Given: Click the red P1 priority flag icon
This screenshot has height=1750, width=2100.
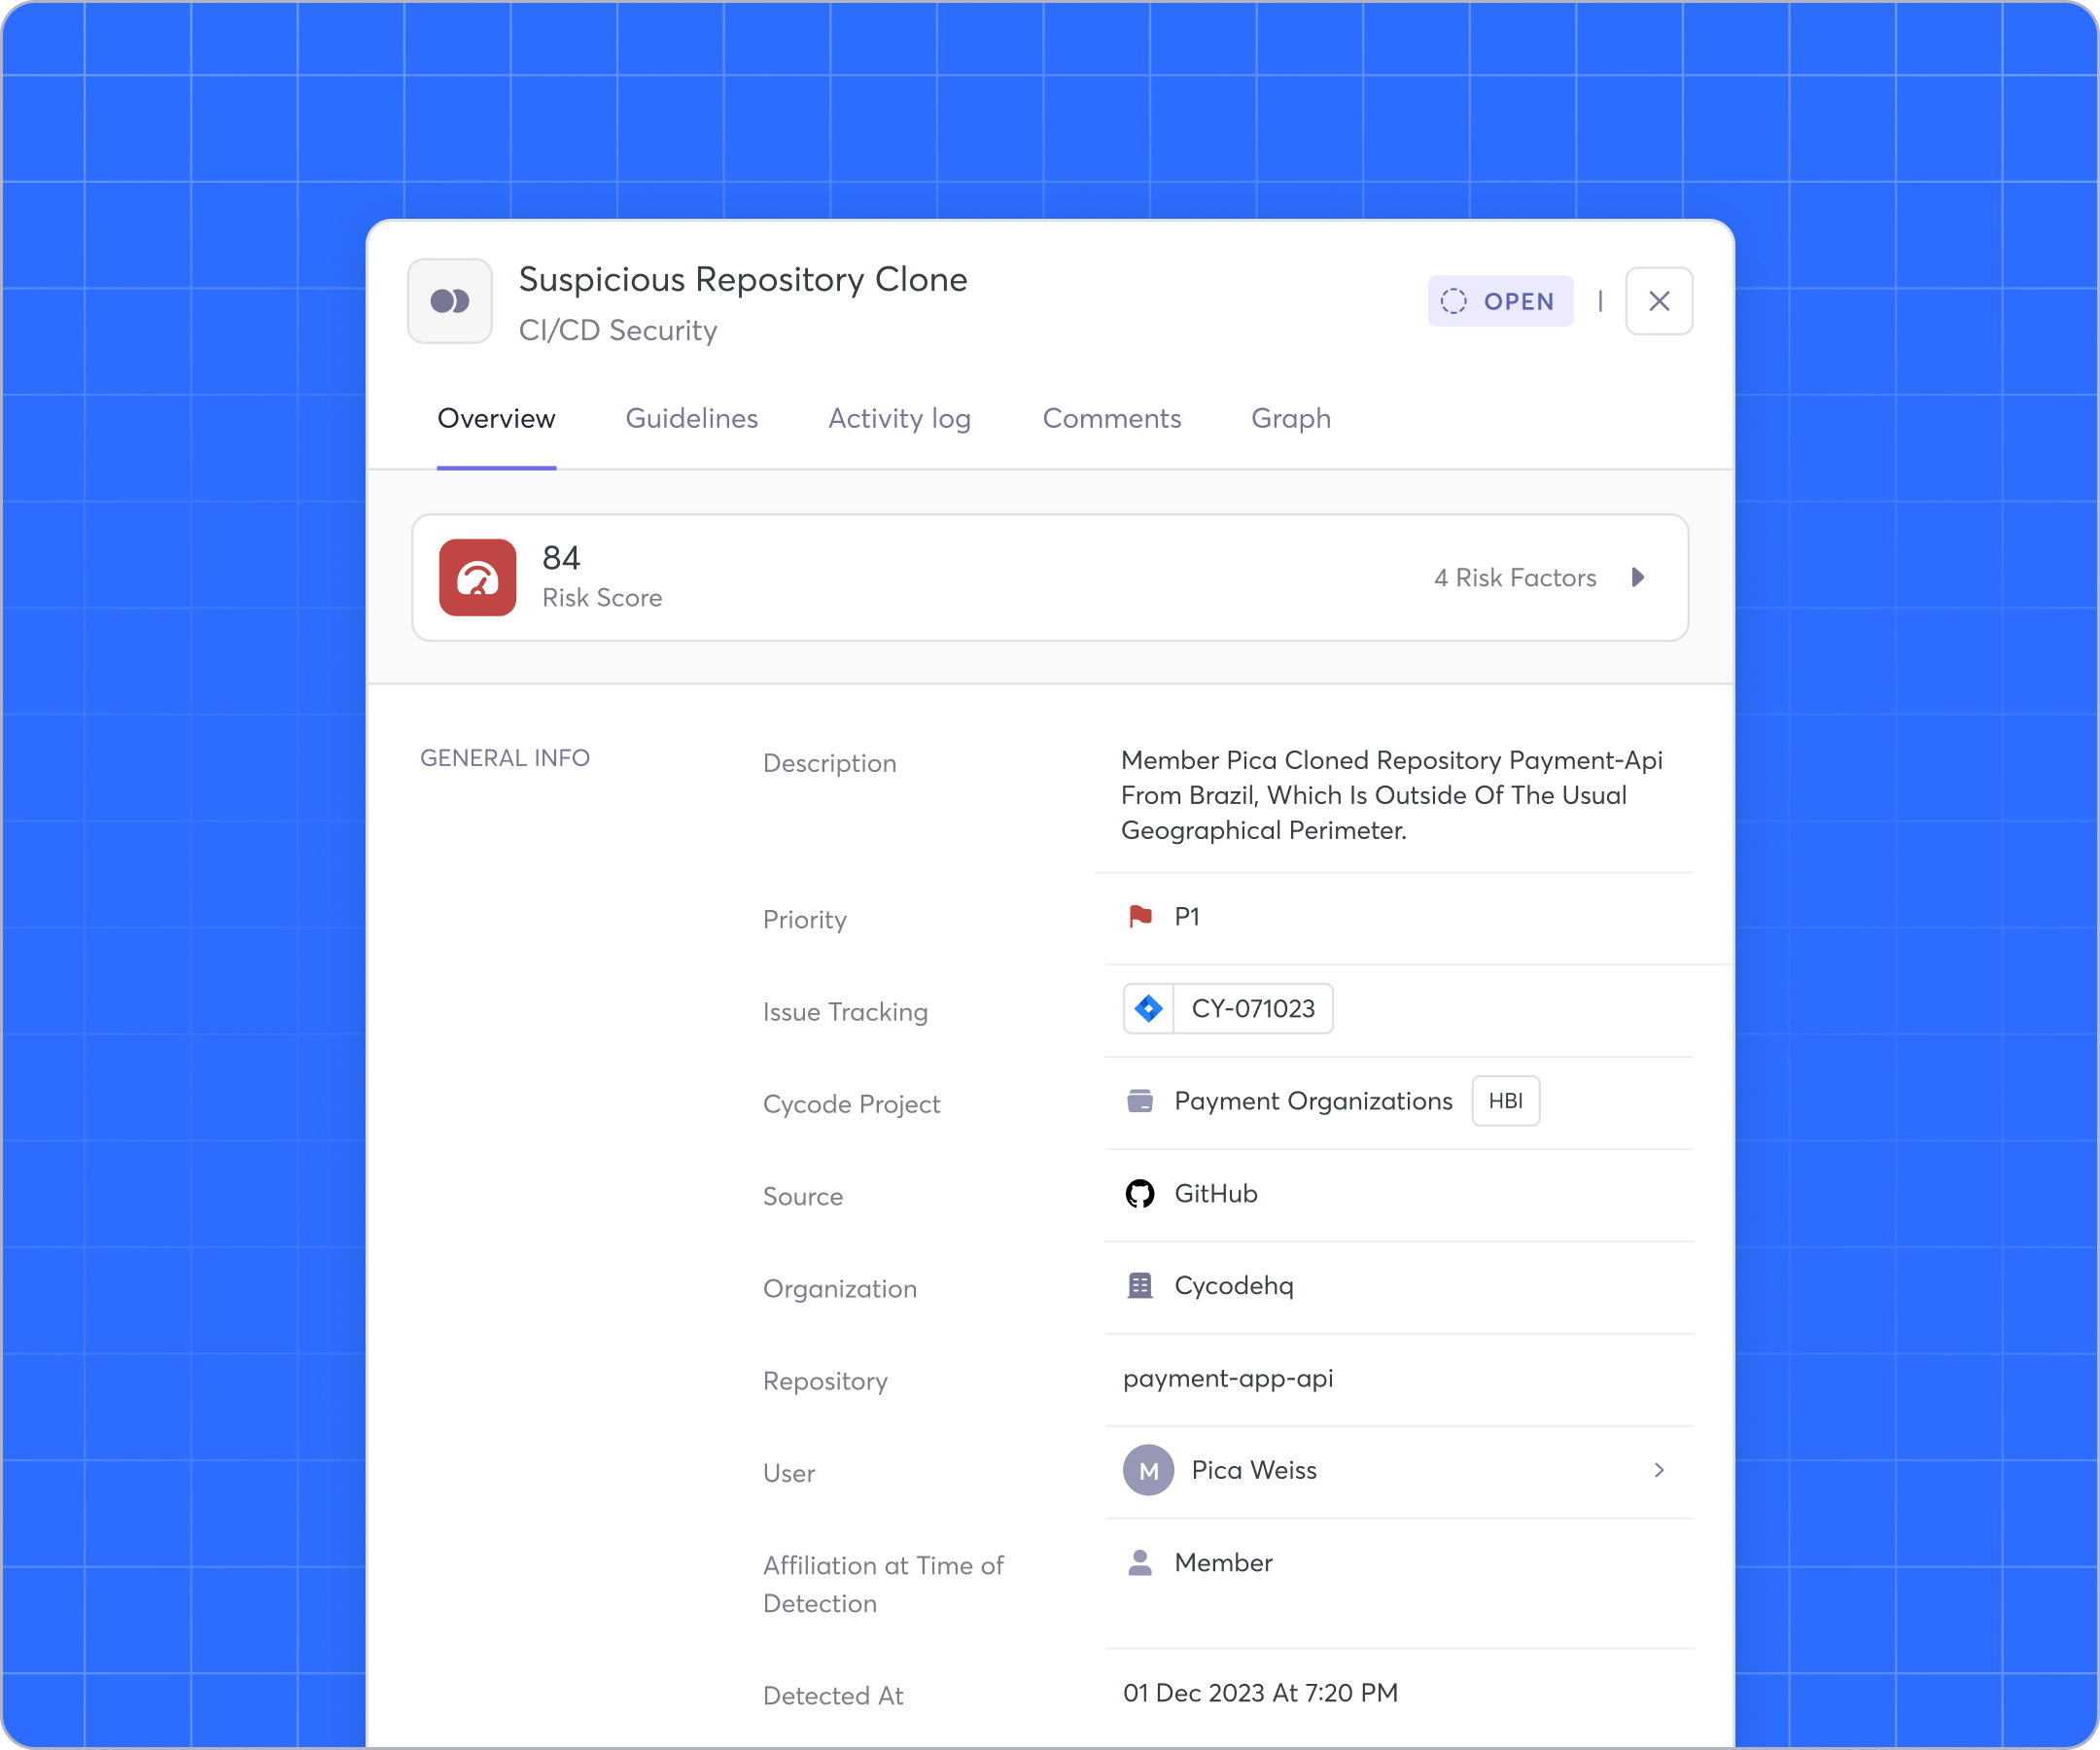Looking at the screenshot, I should [1139, 916].
